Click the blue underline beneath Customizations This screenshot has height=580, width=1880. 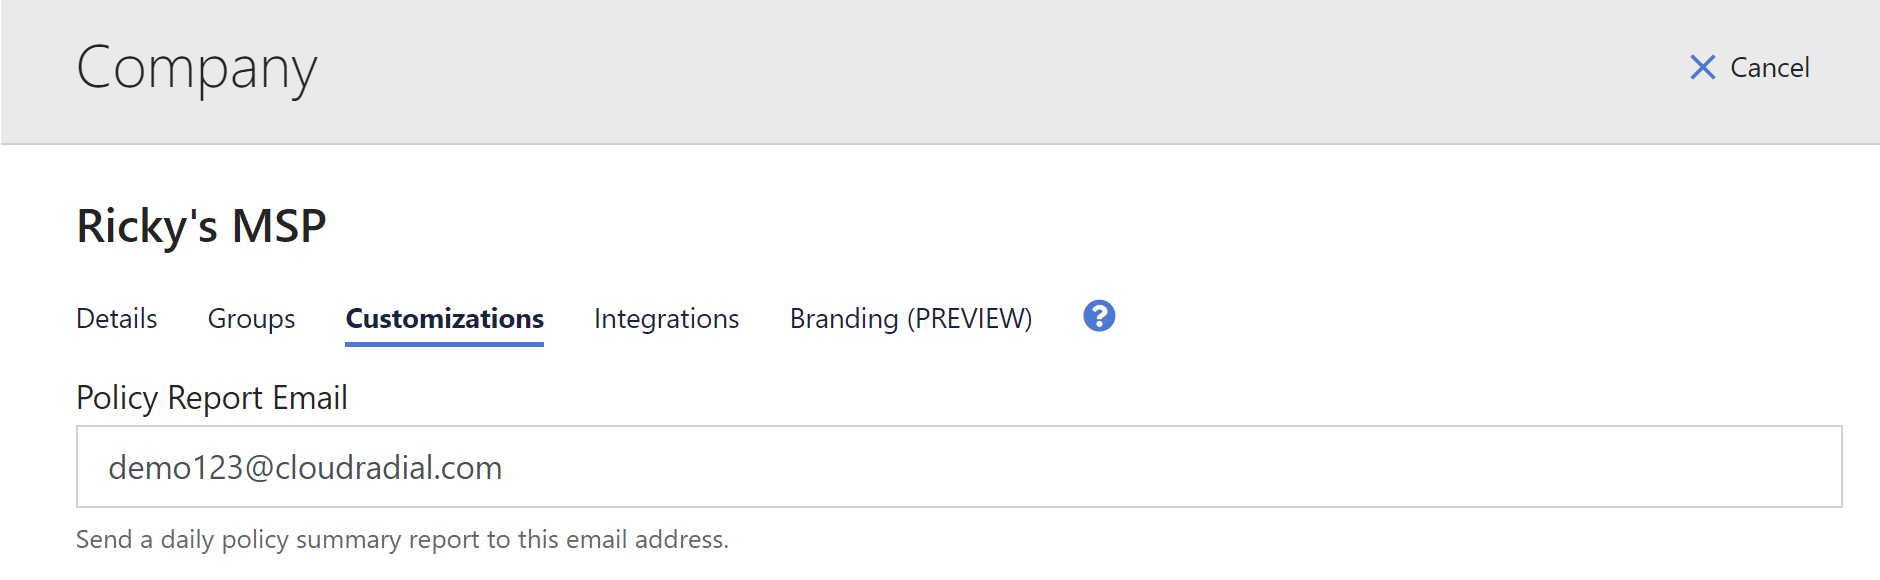(x=444, y=344)
